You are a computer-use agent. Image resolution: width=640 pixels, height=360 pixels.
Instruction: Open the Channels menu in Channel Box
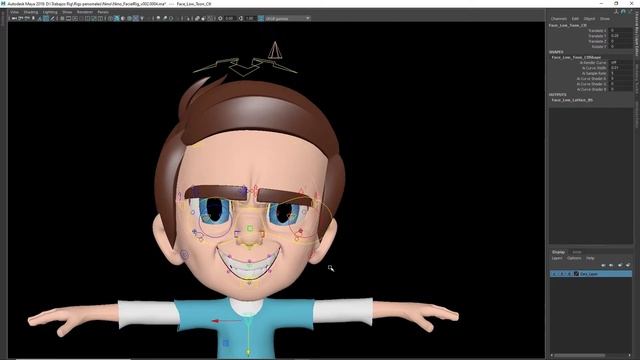(559, 19)
